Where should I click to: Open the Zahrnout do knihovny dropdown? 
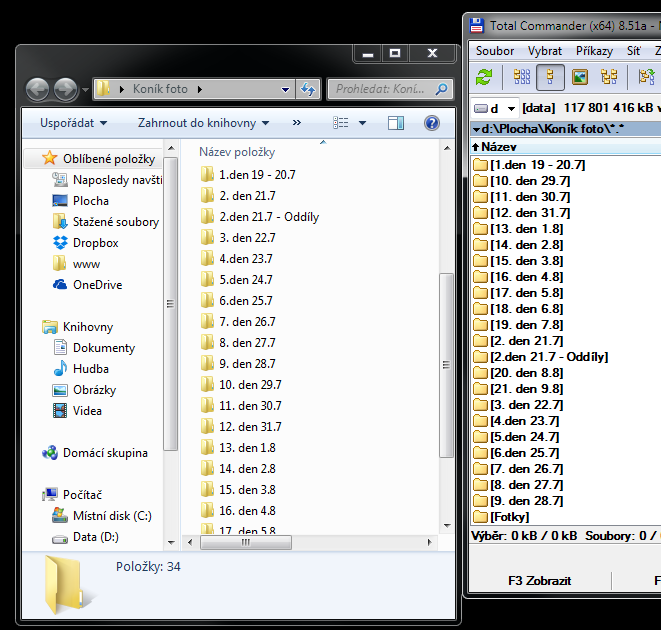[203, 123]
